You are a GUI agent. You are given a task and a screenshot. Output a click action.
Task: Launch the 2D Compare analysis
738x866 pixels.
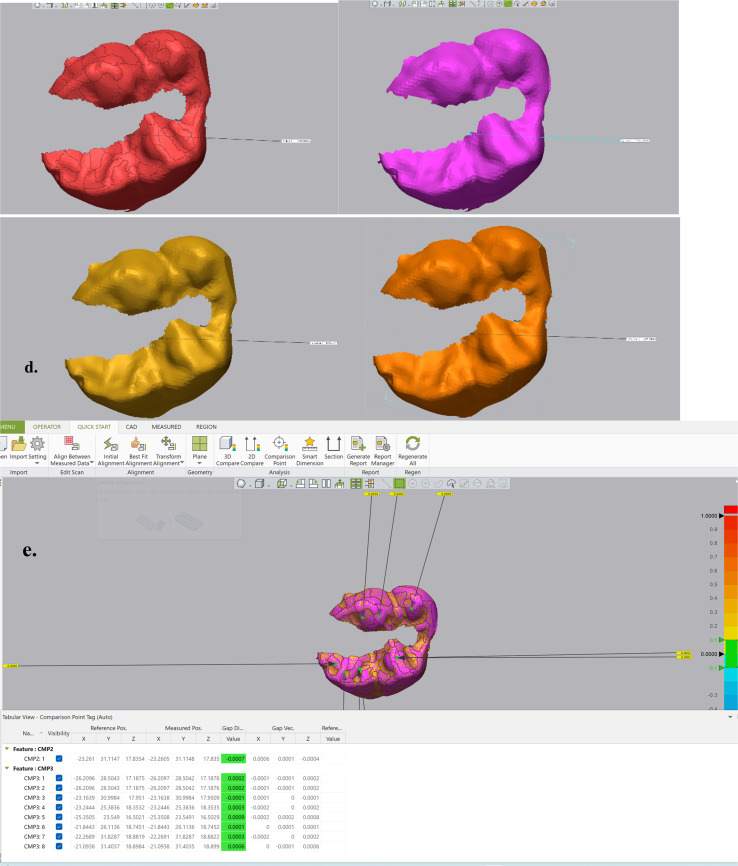251,450
